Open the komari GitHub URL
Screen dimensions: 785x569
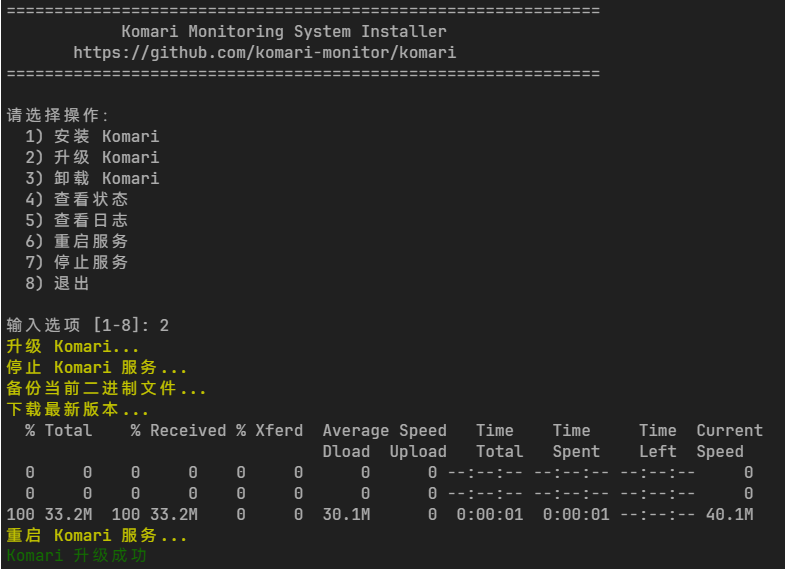click(265, 52)
